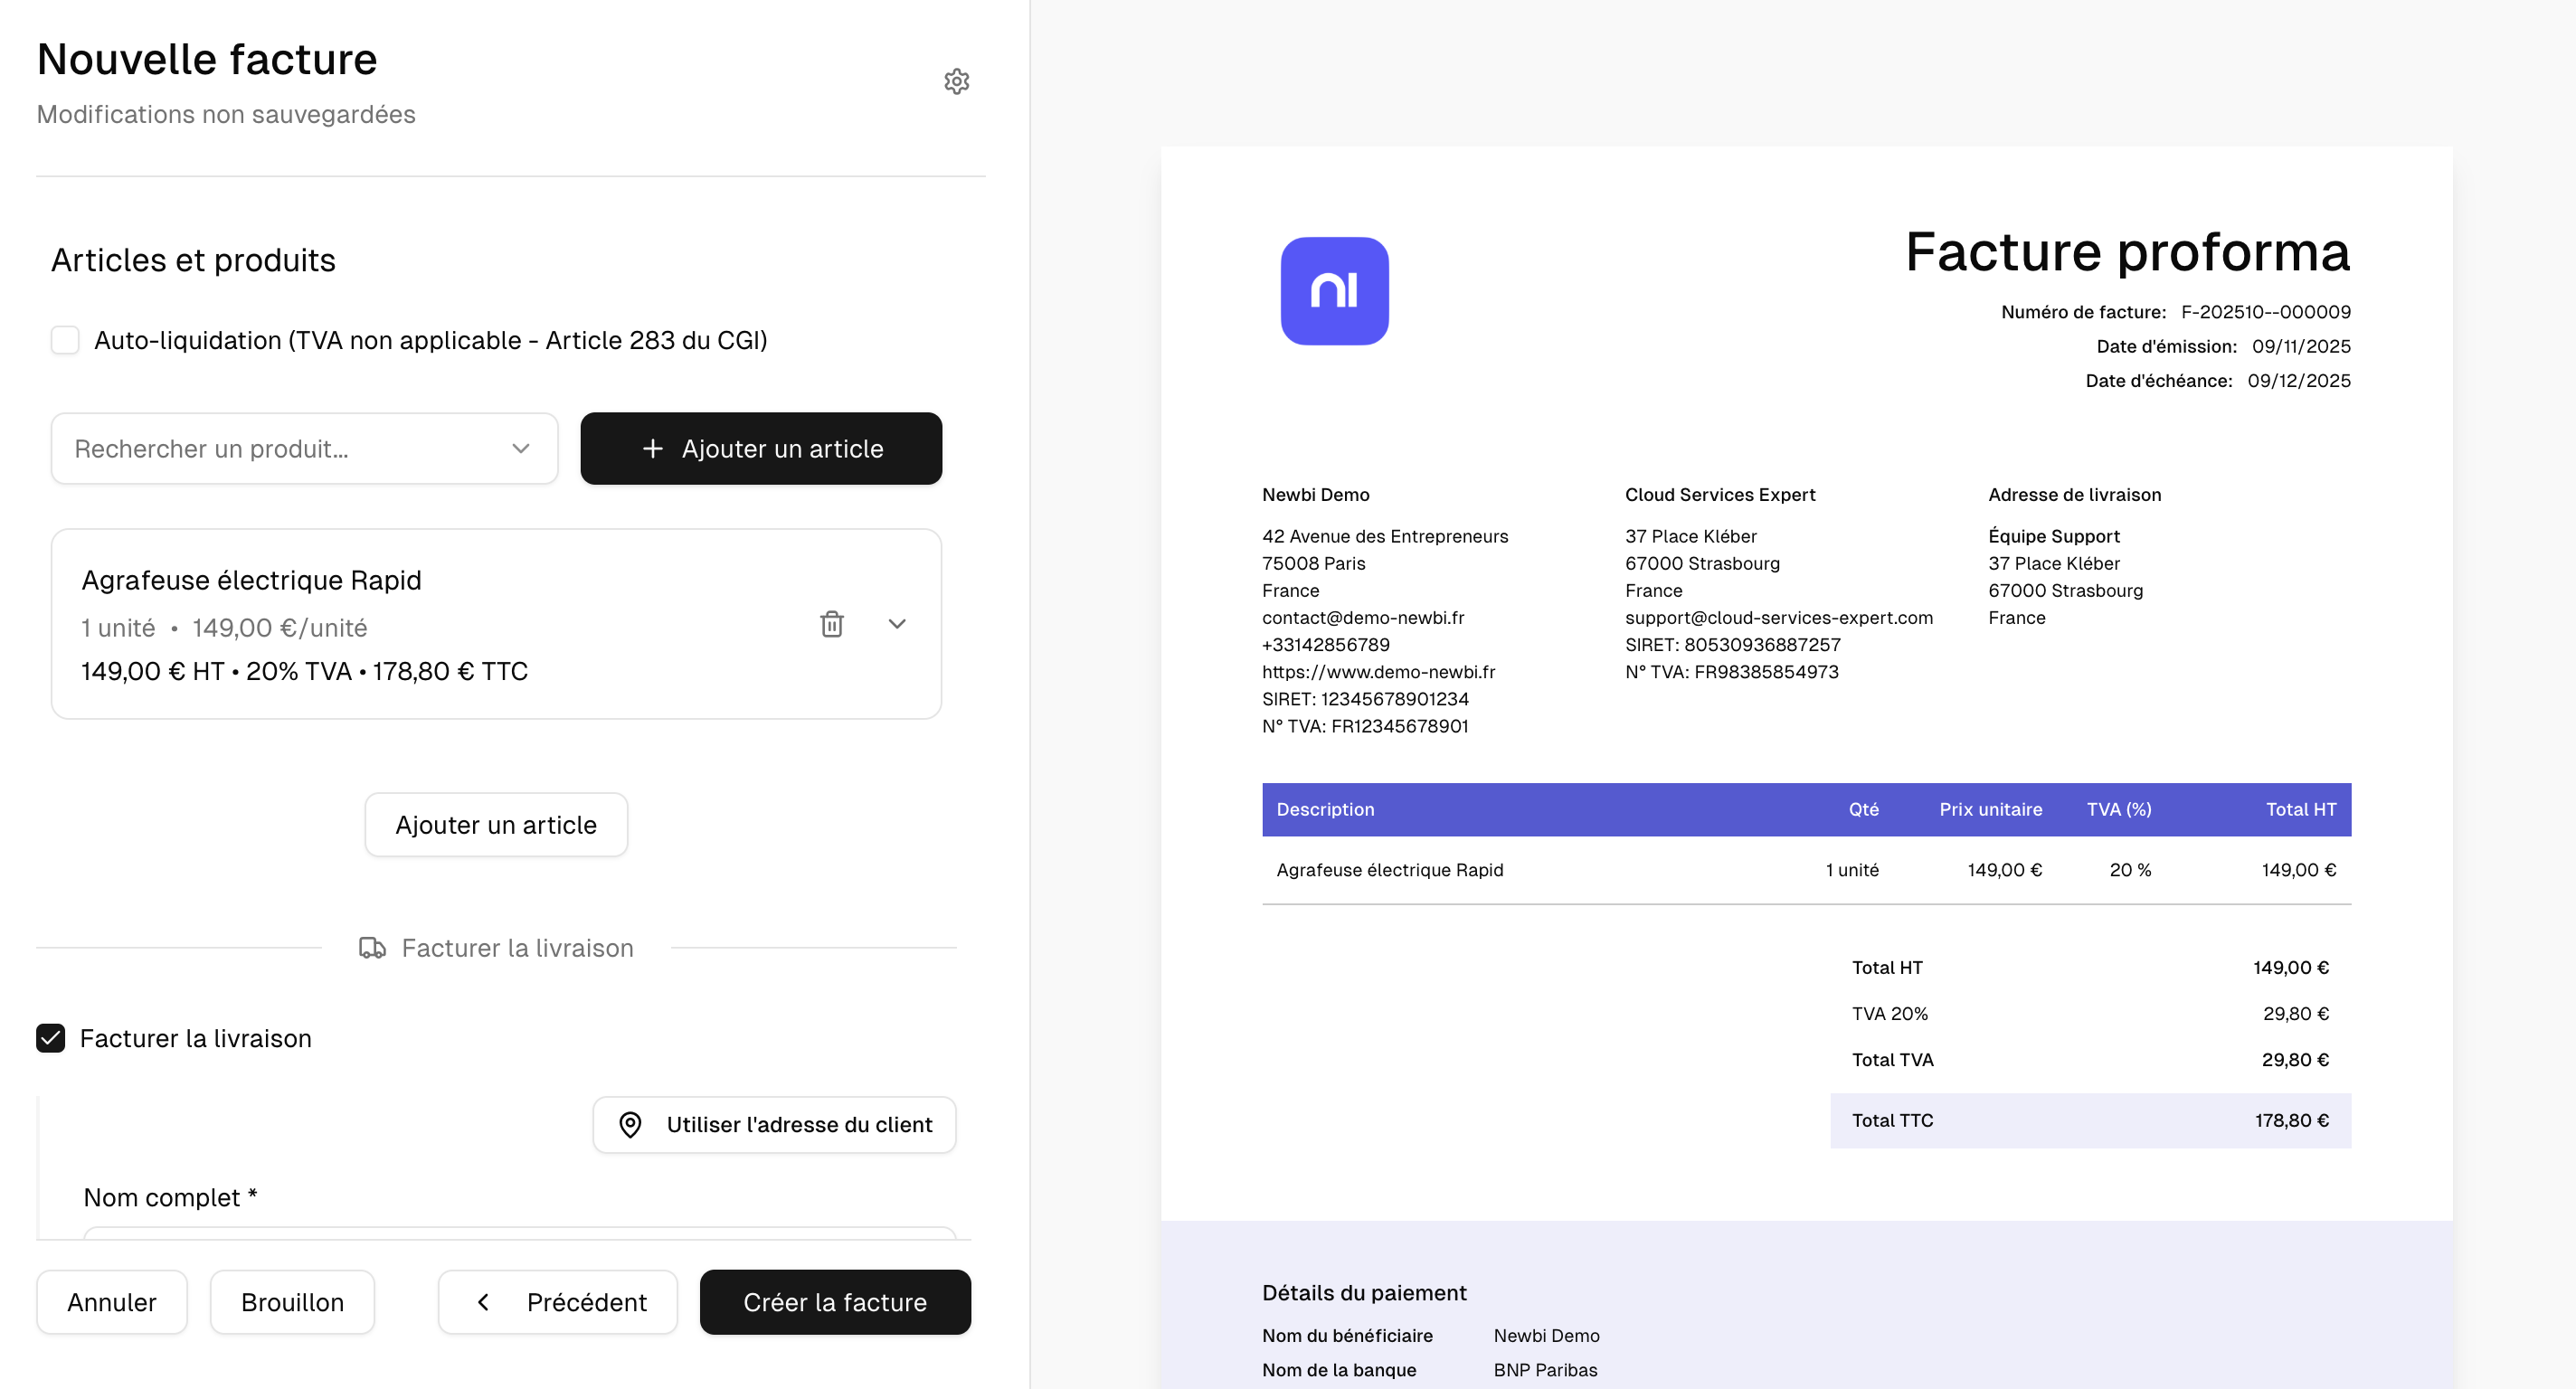Click the Agrafeuse électrique Rapid preview row
This screenshot has height=1389, width=2576.
point(1805,870)
